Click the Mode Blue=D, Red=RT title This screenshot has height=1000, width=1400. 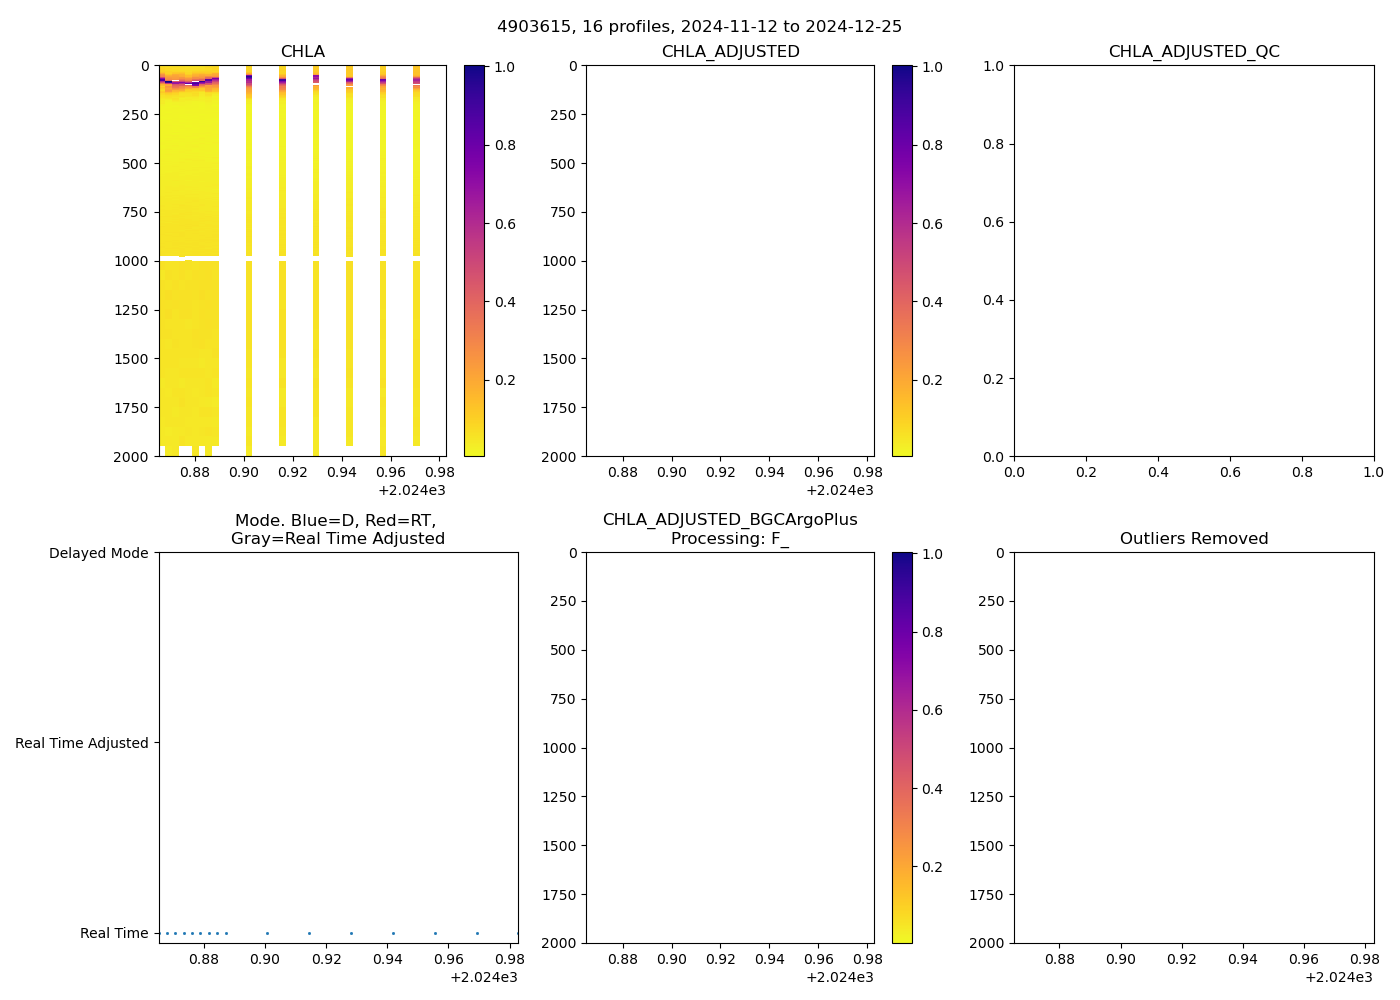pyautogui.click(x=337, y=529)
